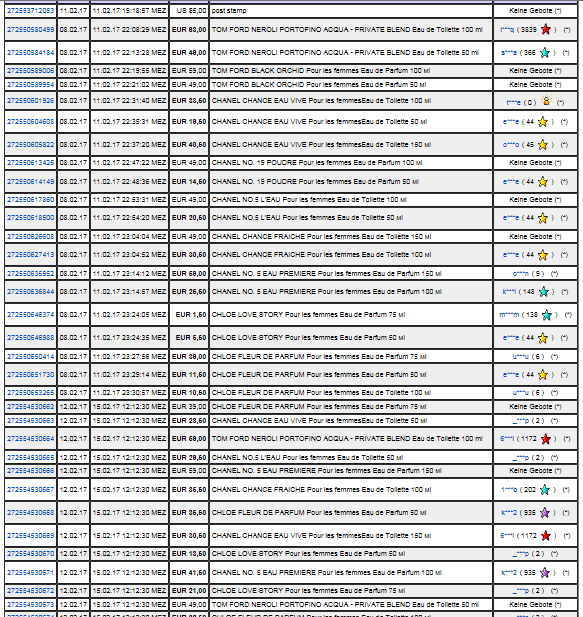583x617 pixels.
Task: Click the 'EUR 1,60' price cell
Action: [x=191, y=315]
